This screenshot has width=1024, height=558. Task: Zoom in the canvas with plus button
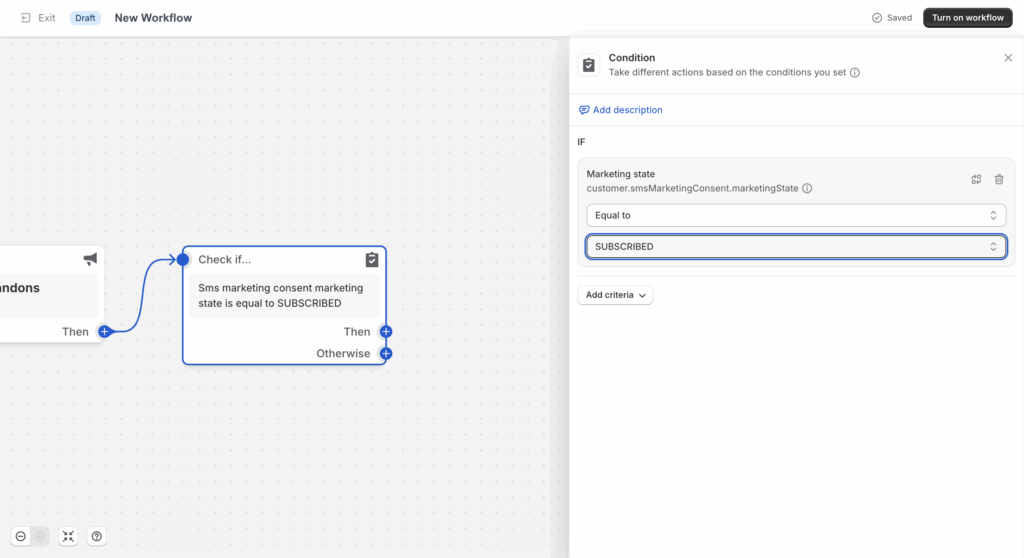[x=40, y=536]
